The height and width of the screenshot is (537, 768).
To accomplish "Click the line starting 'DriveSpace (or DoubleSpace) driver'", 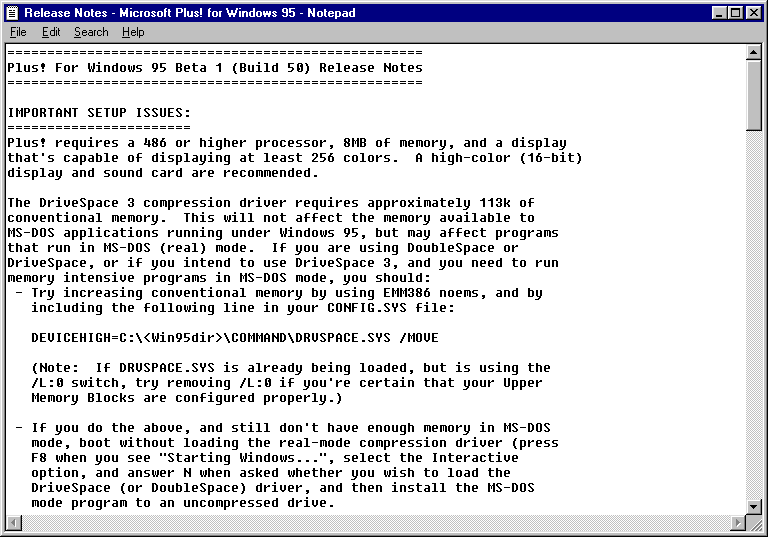I will click(283, 488).
